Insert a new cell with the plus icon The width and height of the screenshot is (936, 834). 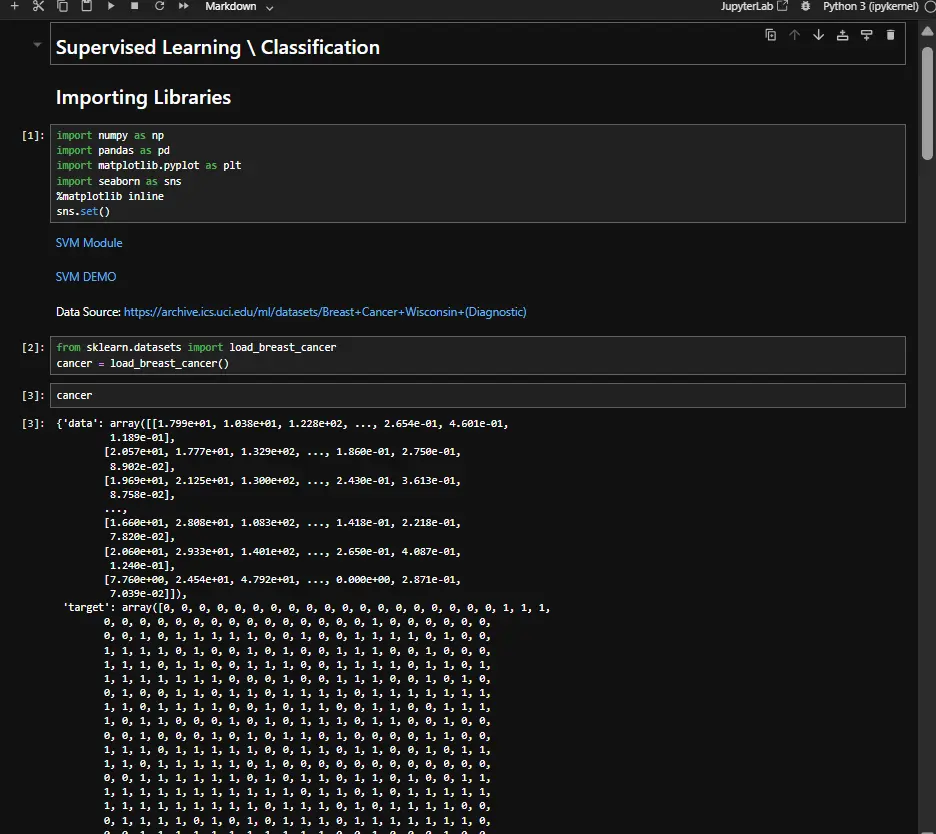[14, 6]
